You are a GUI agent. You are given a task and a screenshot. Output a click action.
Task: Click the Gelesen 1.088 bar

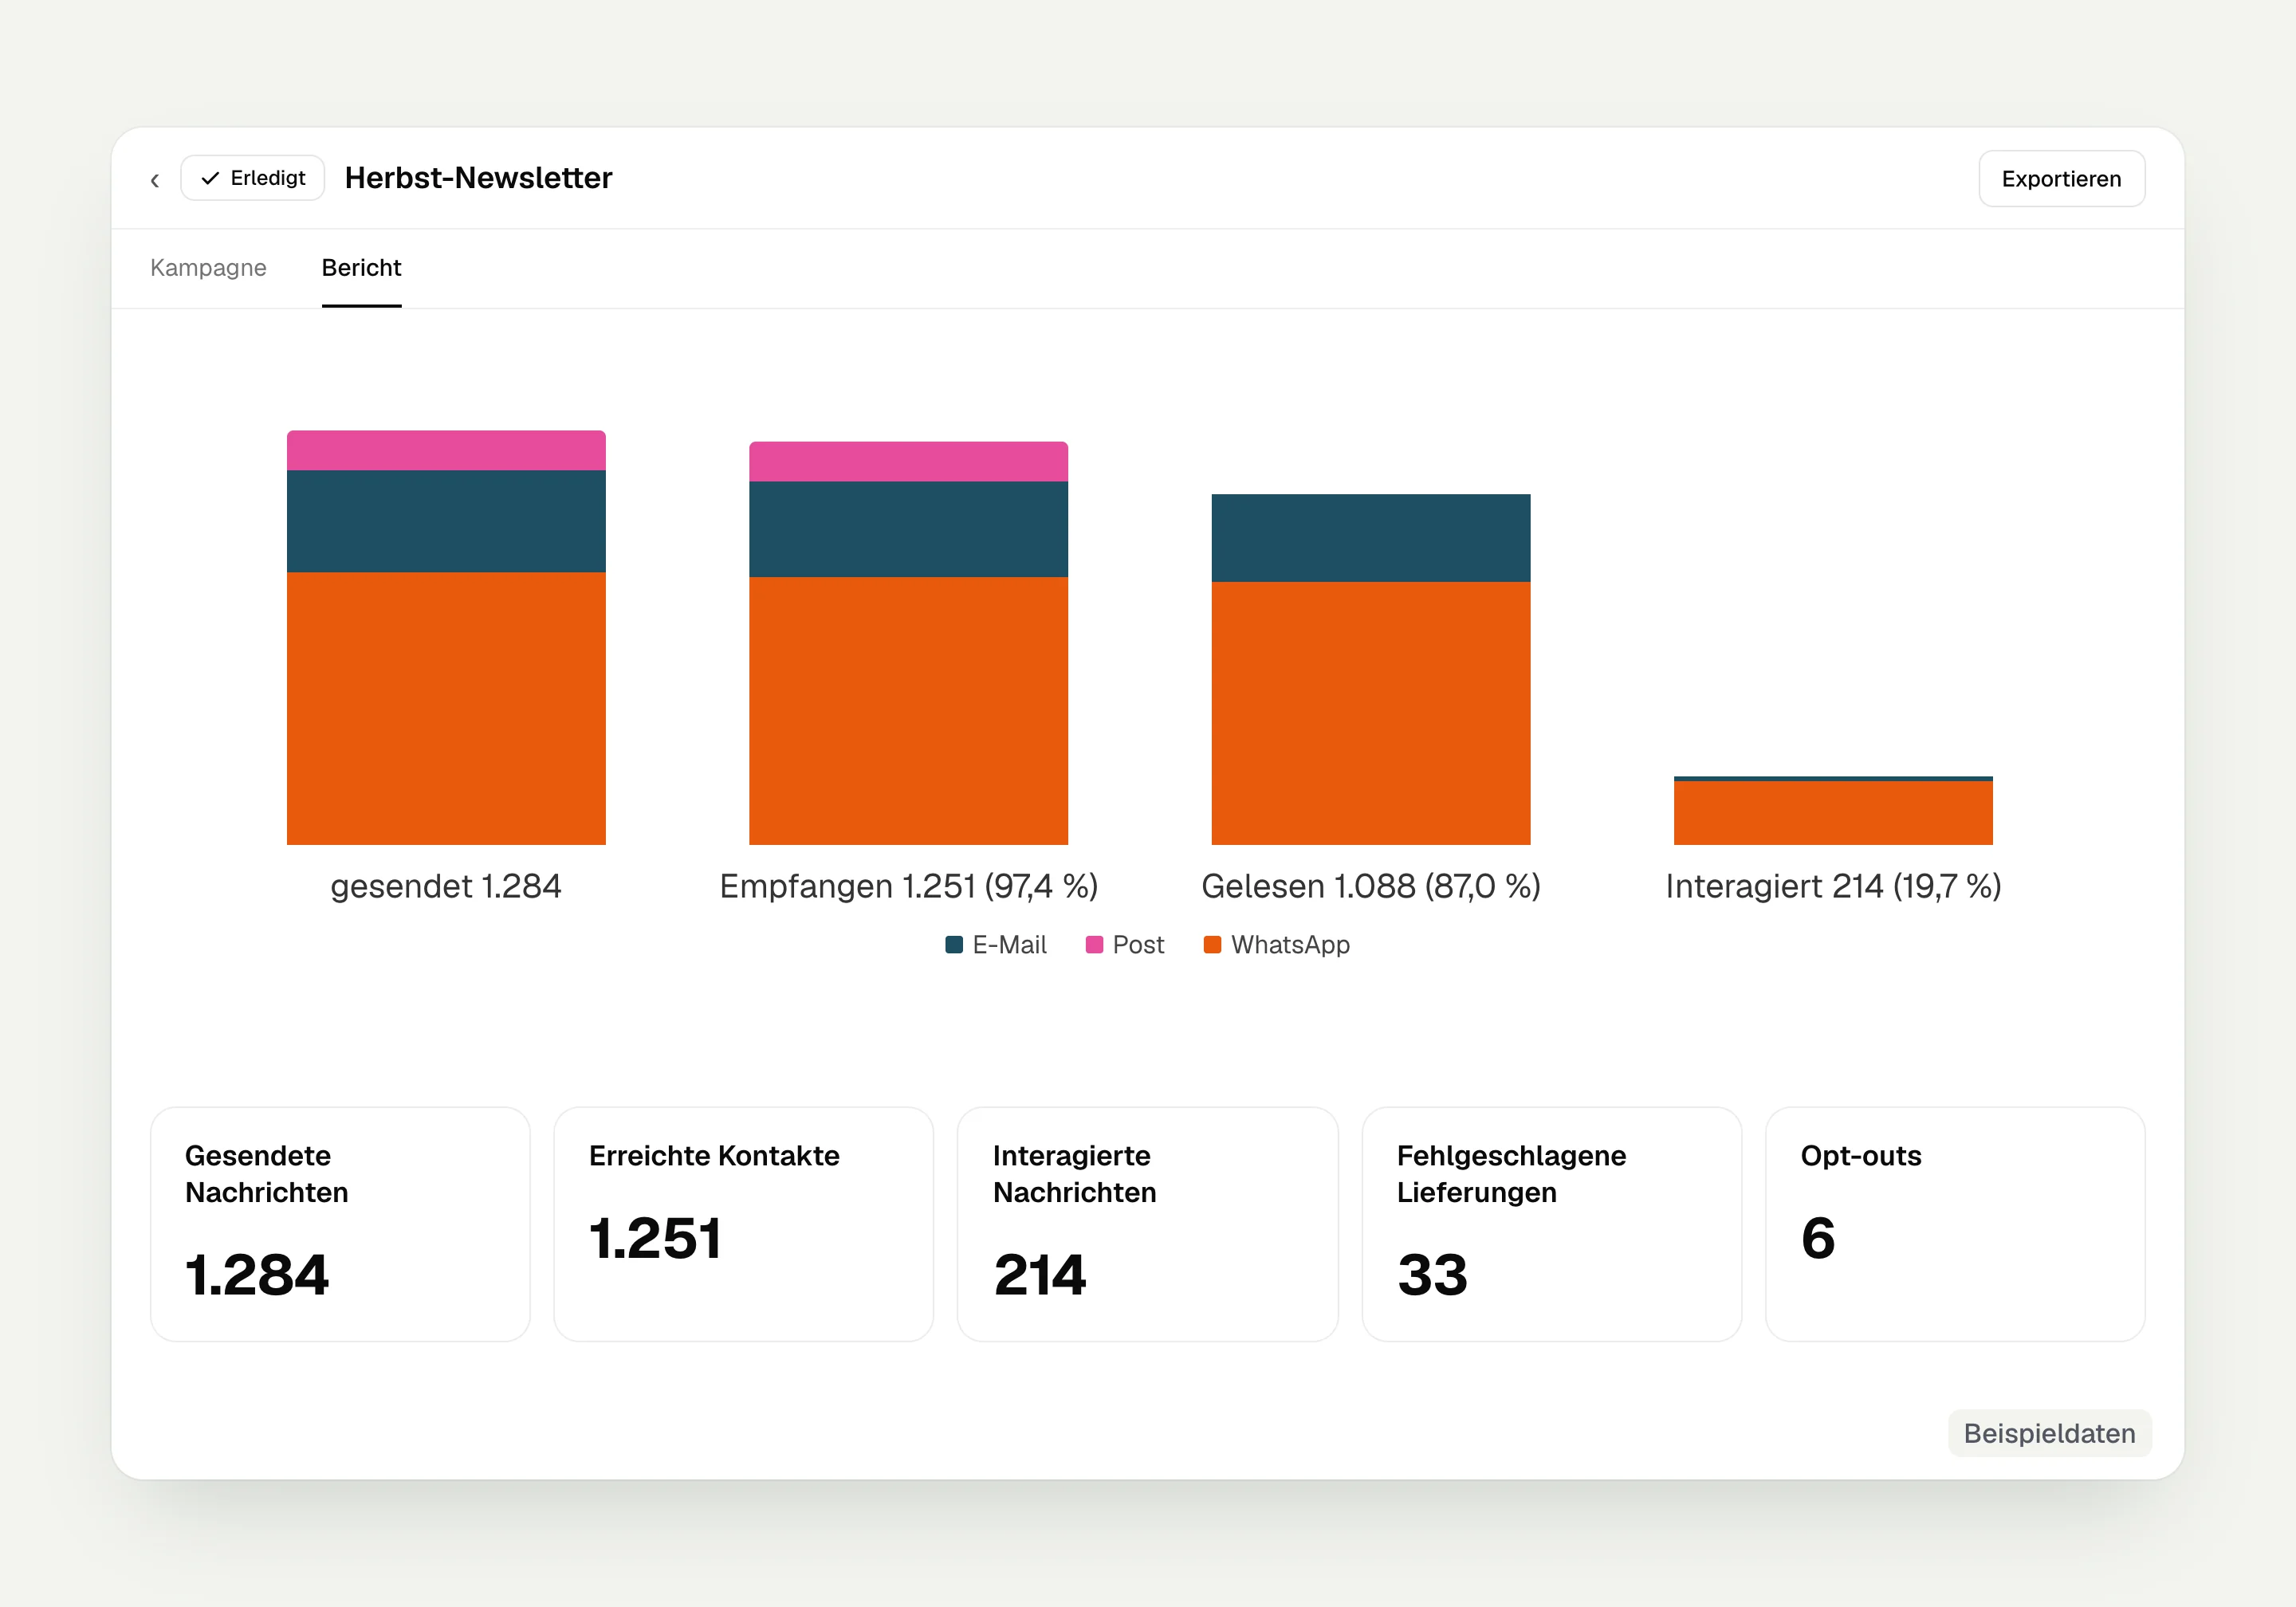[1370, 669]
